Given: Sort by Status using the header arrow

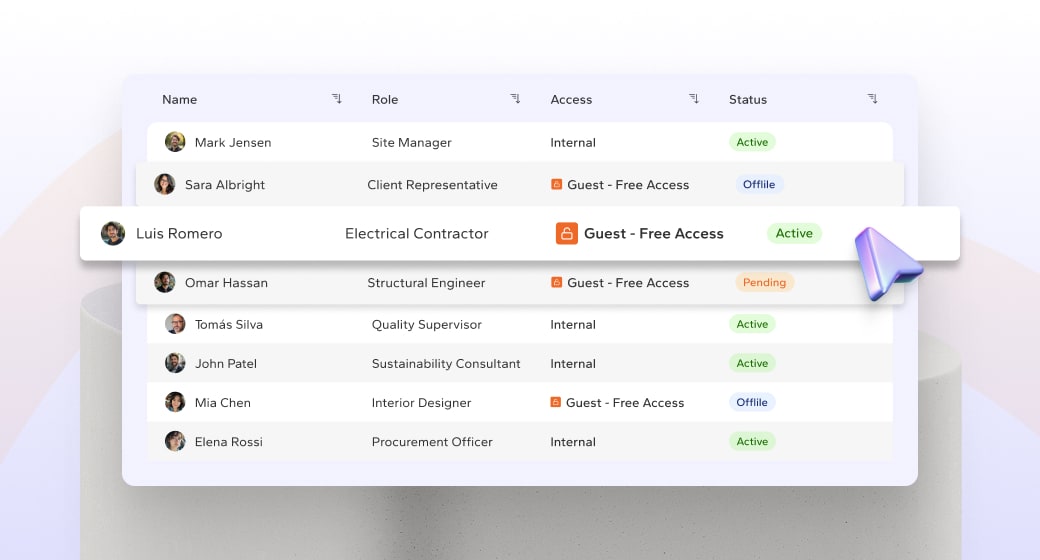Looking at the screenshot, I should [872, 99].
